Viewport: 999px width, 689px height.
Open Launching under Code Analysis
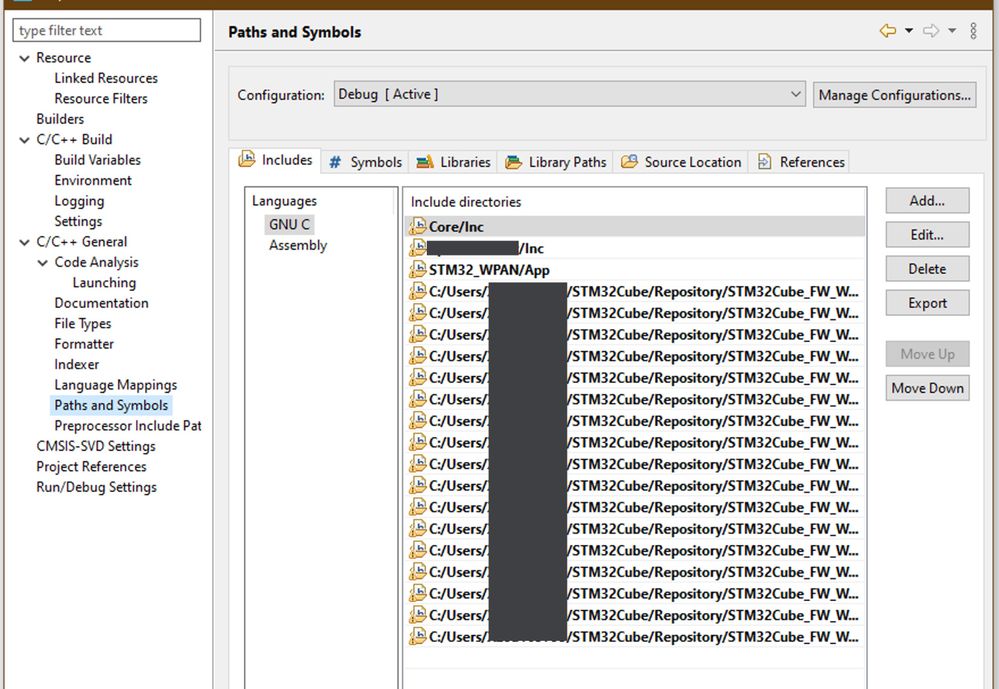point(104,282)
